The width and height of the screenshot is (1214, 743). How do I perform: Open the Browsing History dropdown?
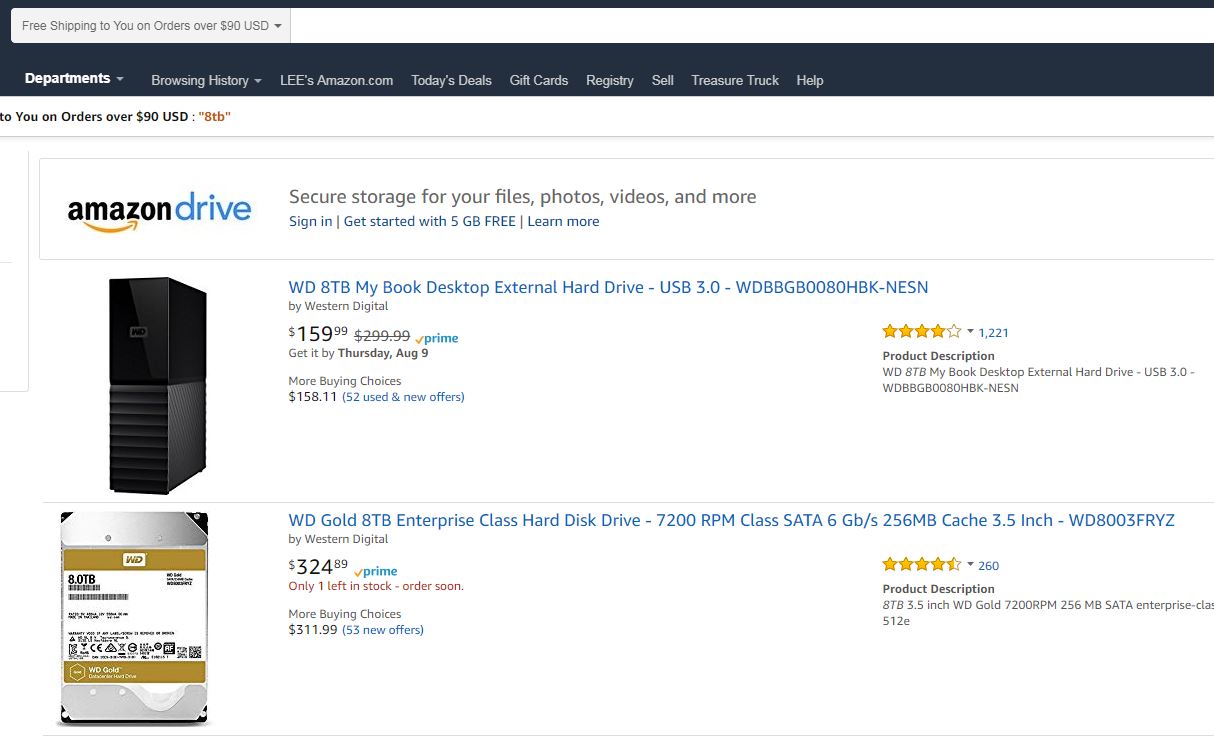point(206,80)
